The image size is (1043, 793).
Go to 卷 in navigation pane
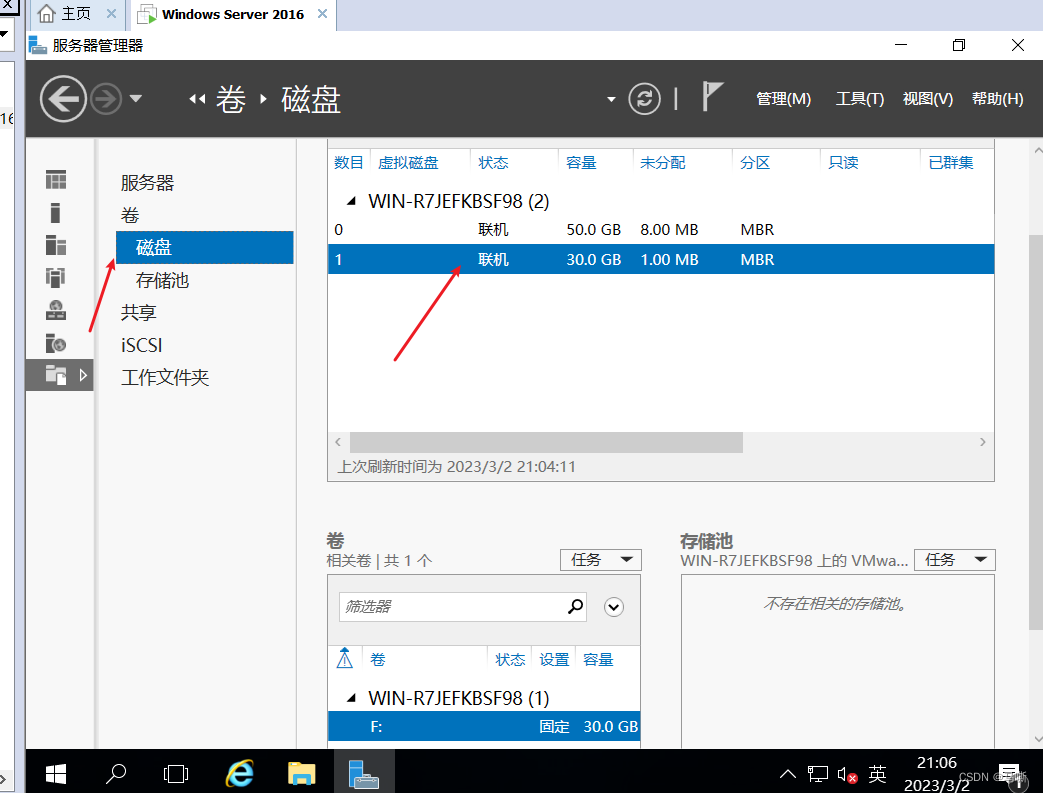[x=130, y=215]
